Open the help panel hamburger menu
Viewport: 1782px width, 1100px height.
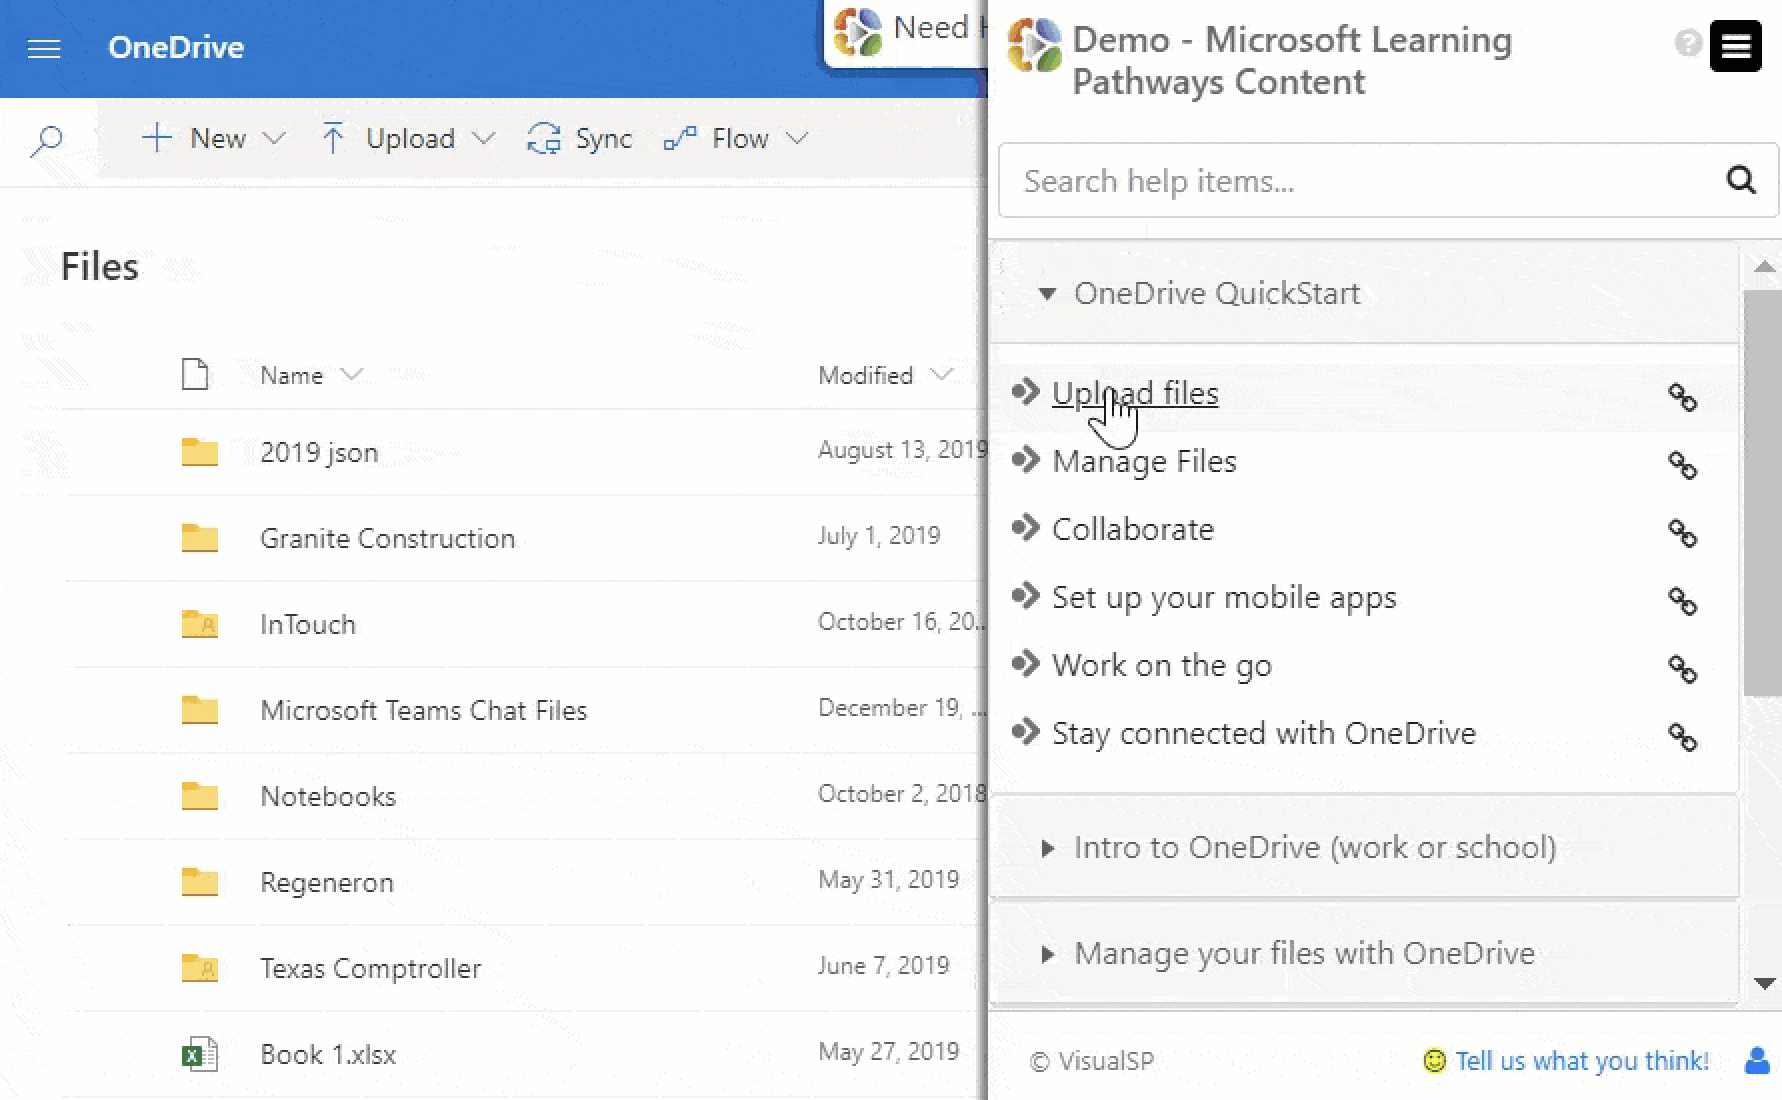pos(1736,46)
